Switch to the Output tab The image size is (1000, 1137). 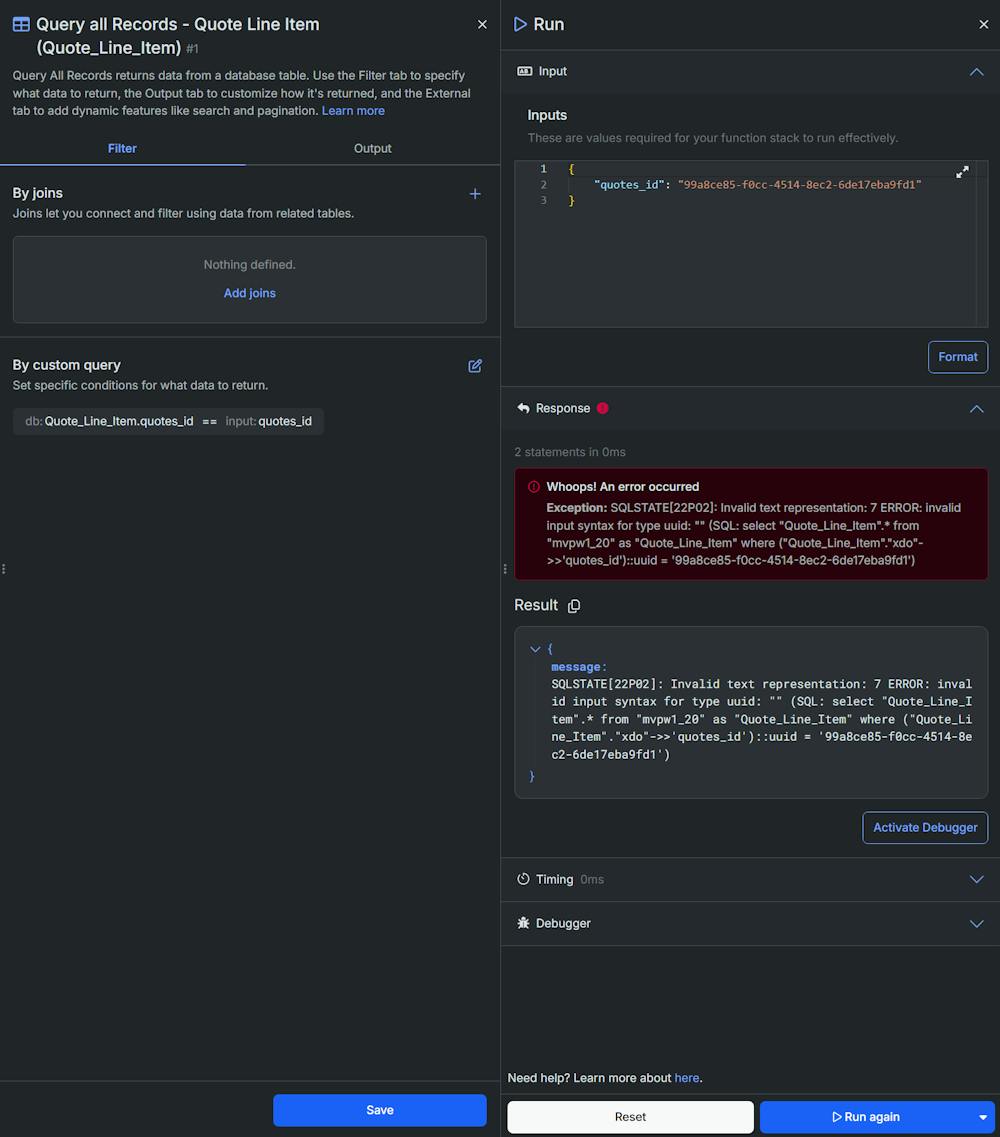pyautogui.click(x=373, y=148)
